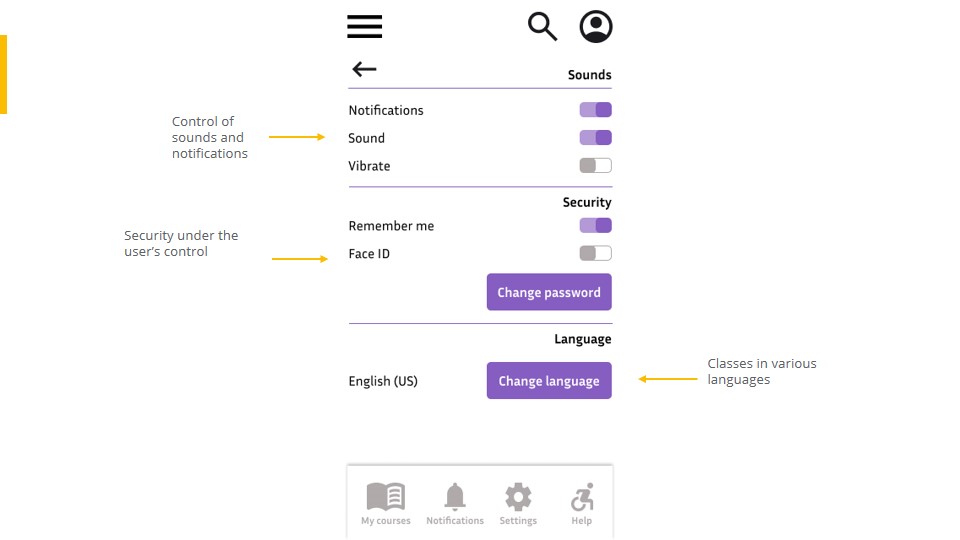Go back with the left arrow
Screen dimensions: 960x540
pyautogui.click(x=364, y=69)
